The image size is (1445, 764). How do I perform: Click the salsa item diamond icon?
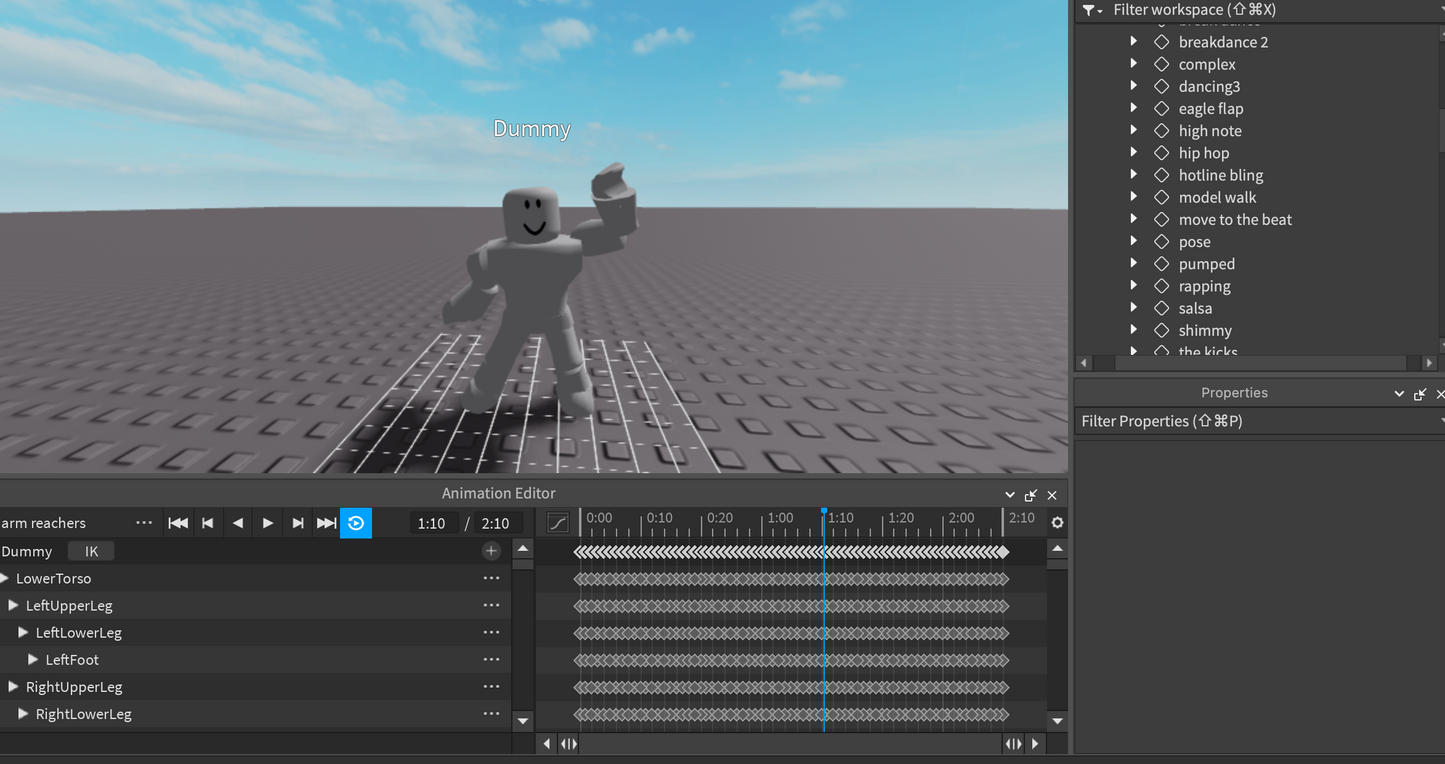(1161, 308)
